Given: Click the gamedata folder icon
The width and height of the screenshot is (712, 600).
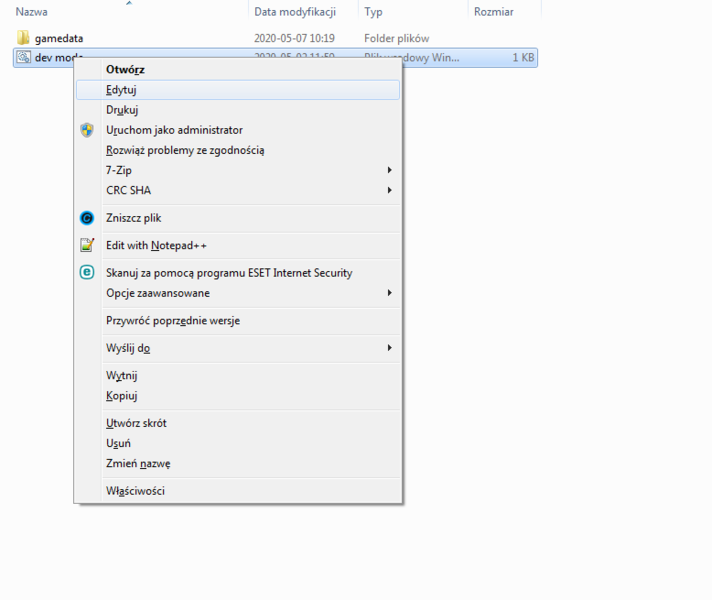Looking at the screenshot, I should 24,38.
